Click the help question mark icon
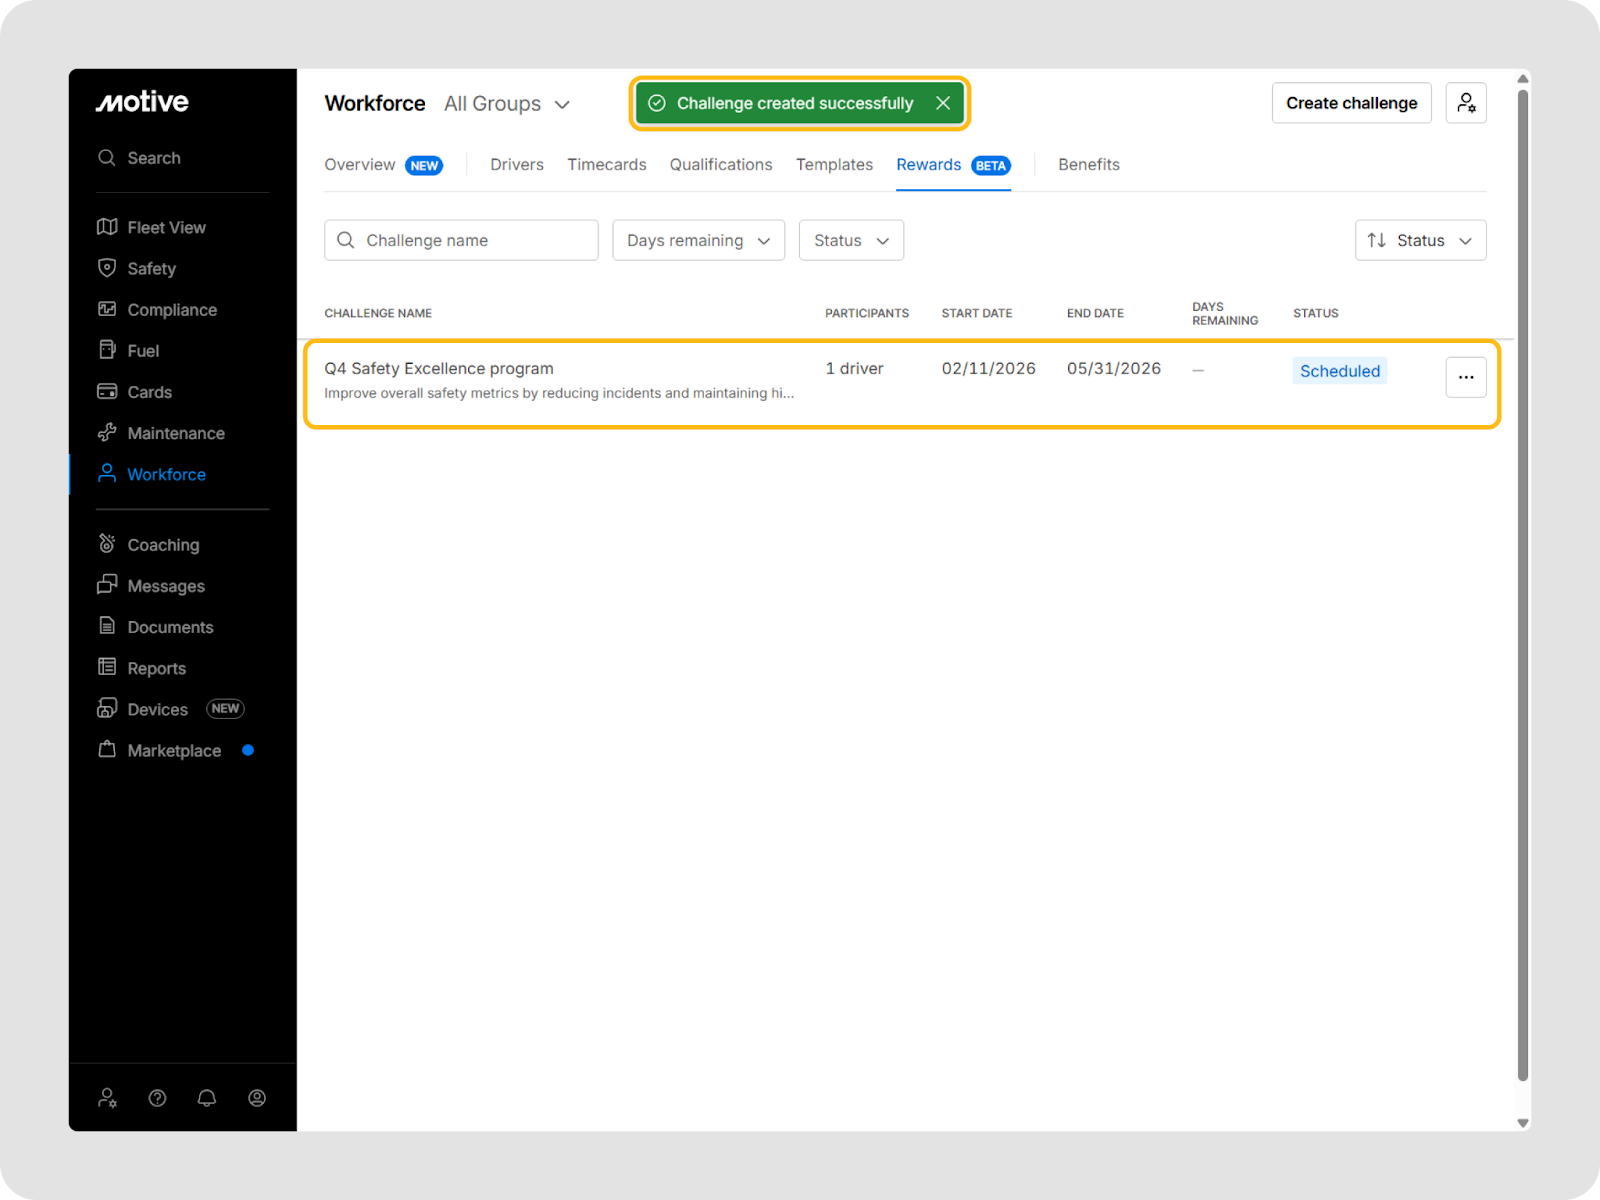This screenshot has height=1200, width=1600. (157, 1098)
